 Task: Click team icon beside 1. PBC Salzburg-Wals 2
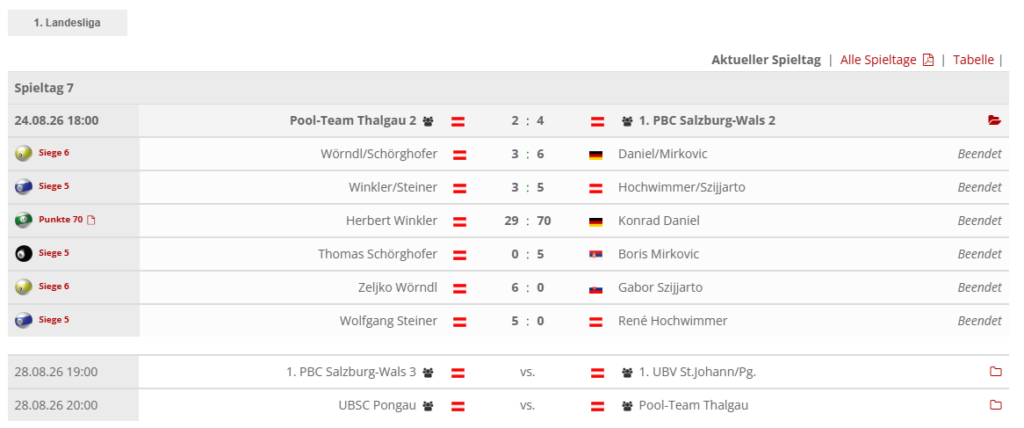click(628, 121)
